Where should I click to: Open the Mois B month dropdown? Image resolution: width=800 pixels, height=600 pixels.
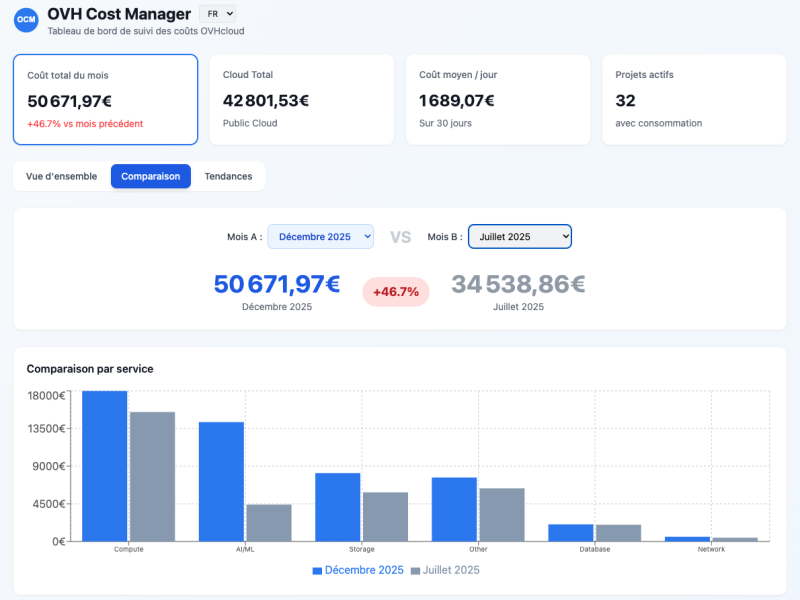520,236
